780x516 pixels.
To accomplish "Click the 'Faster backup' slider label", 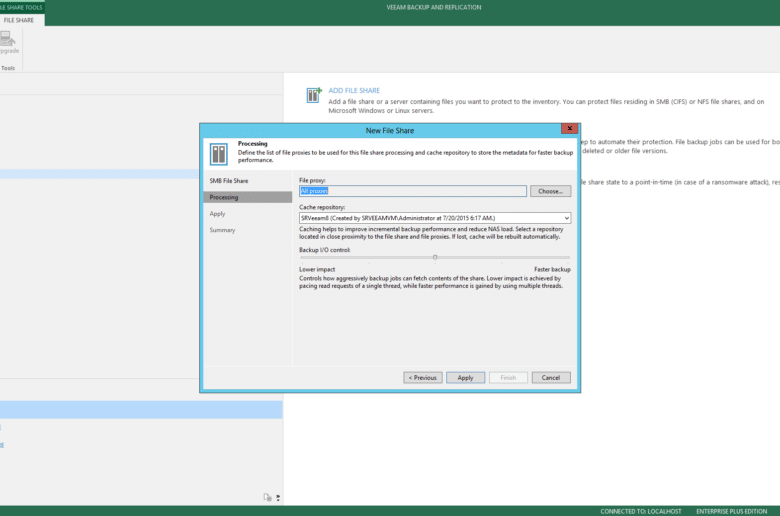I will 552,269.
